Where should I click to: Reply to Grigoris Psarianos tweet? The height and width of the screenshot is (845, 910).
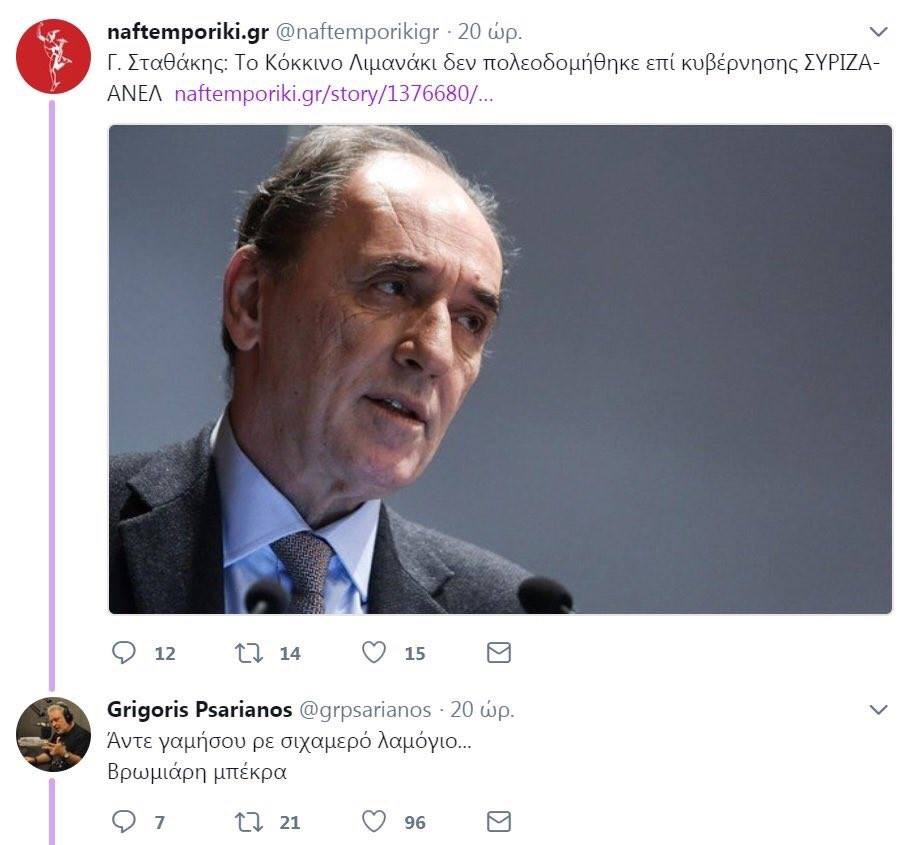click(x=124, y=821)
